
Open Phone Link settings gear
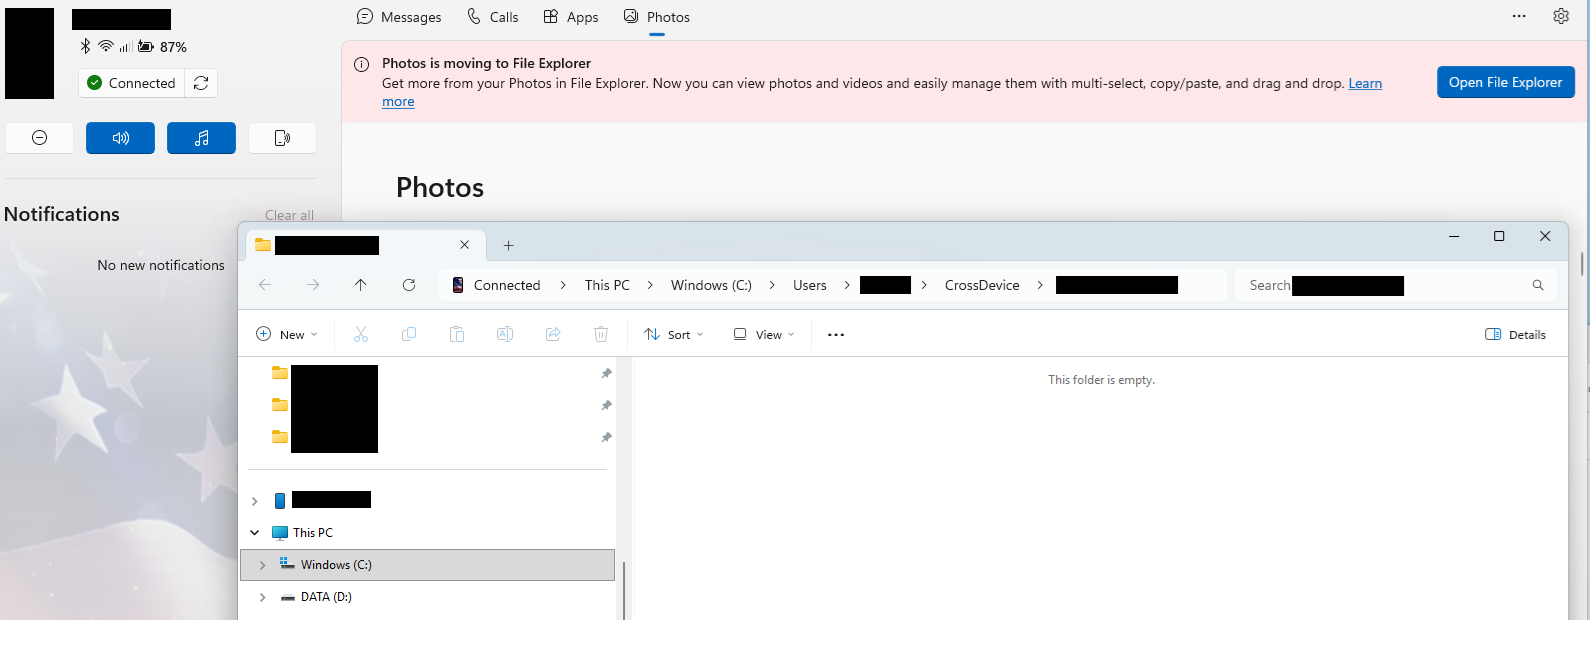point(1561,16)
